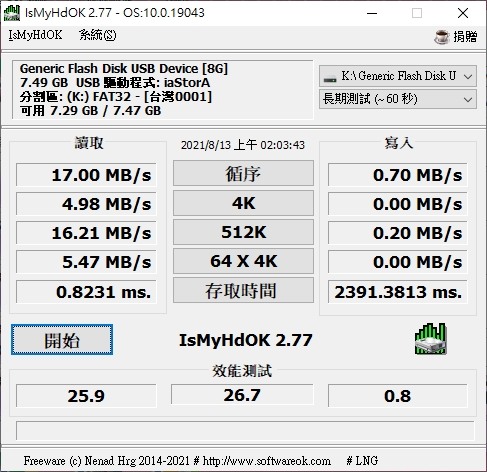Click the coffee cup donate icon
Image resolution: width=487 pixels, height=472 pixels.
pos(442,37)
